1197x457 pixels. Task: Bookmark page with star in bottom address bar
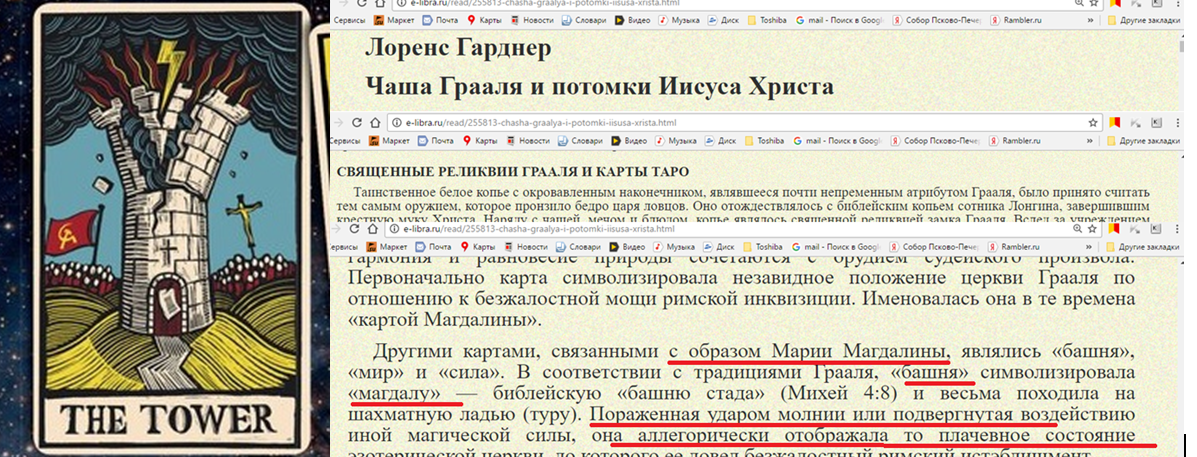coord(1093,228)
